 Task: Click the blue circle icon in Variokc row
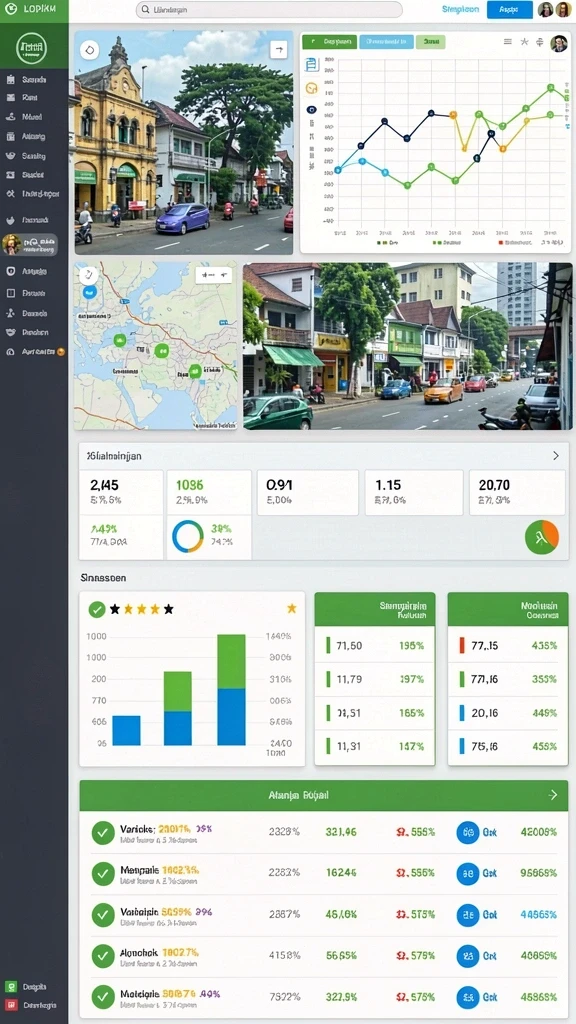click(468, 832)
